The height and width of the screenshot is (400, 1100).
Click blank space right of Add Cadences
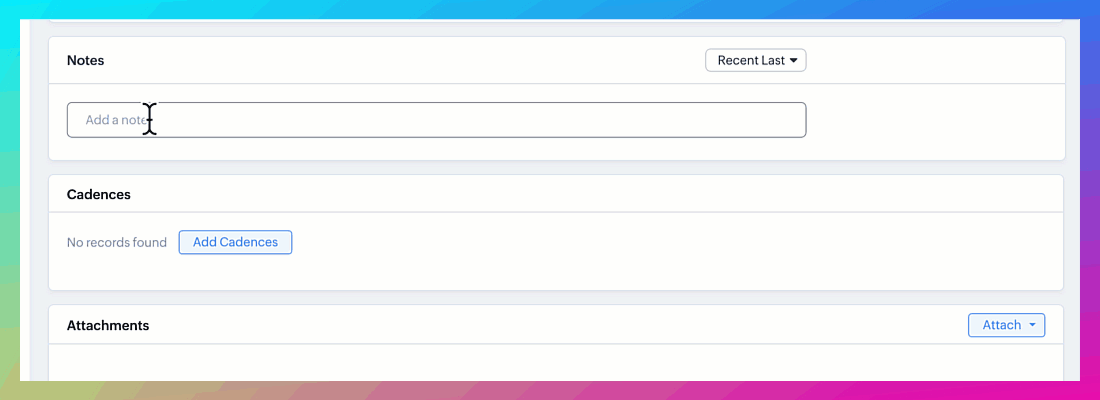pyautogui.click(x=650, y=242)
